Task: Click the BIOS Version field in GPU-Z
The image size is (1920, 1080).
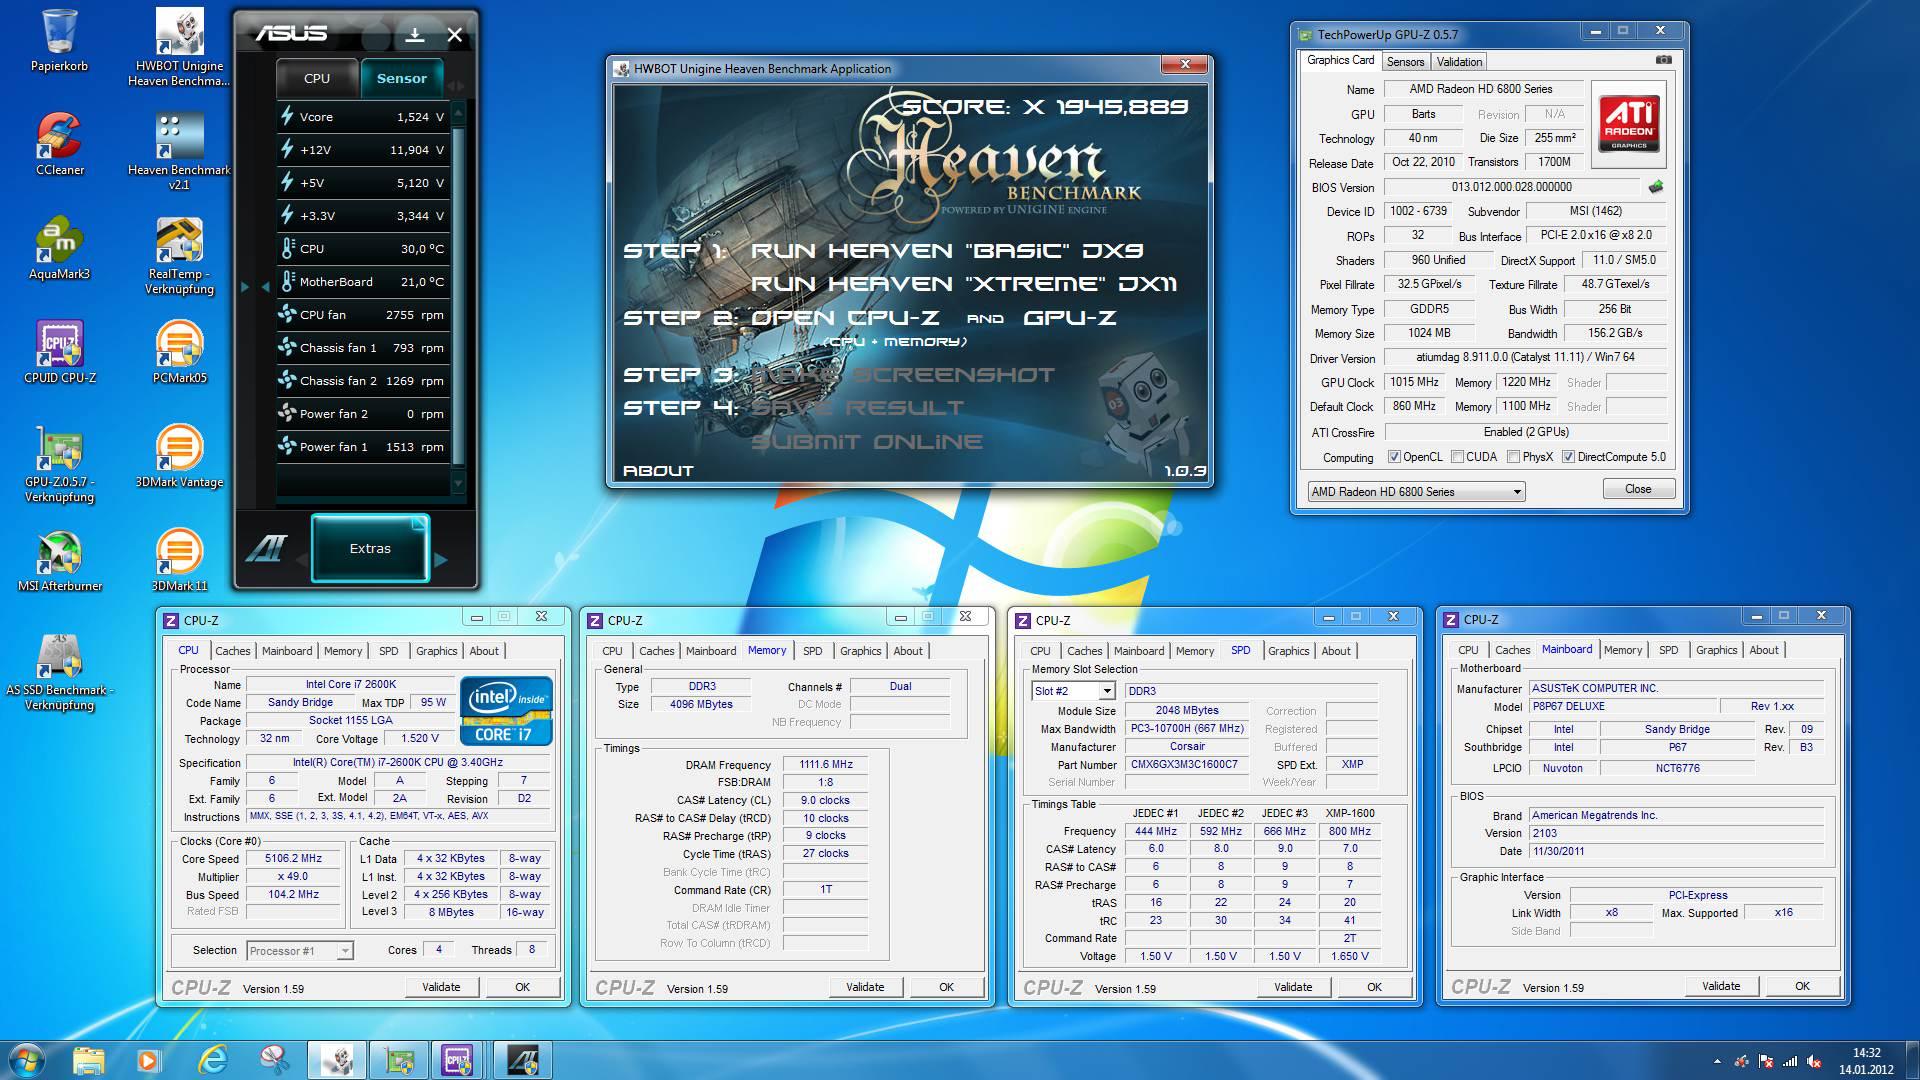Action: [1512, 187]
